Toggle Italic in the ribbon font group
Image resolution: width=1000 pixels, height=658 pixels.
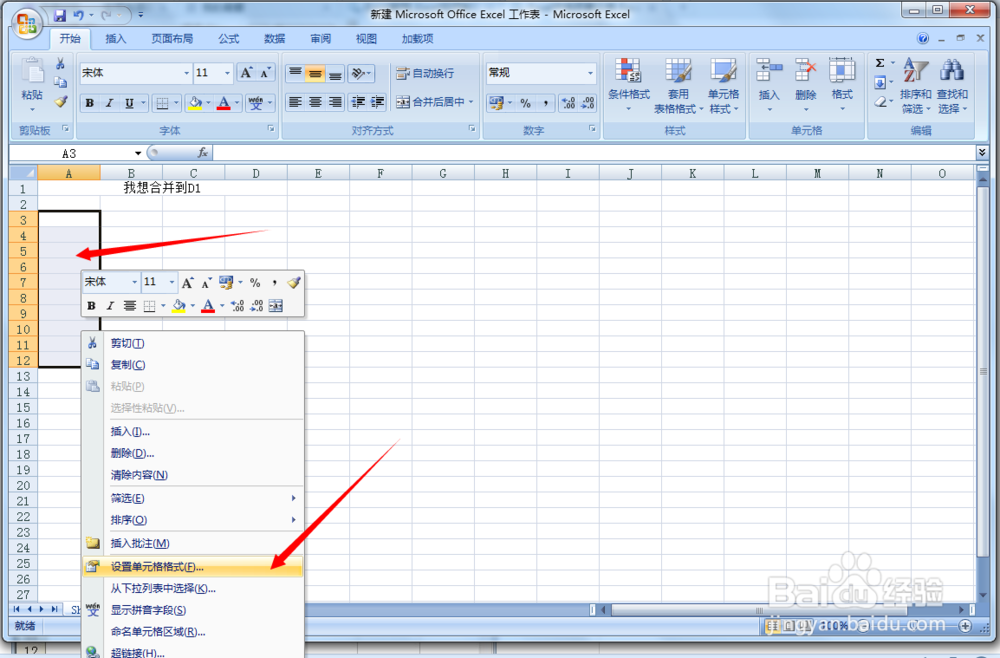(109, 103)
